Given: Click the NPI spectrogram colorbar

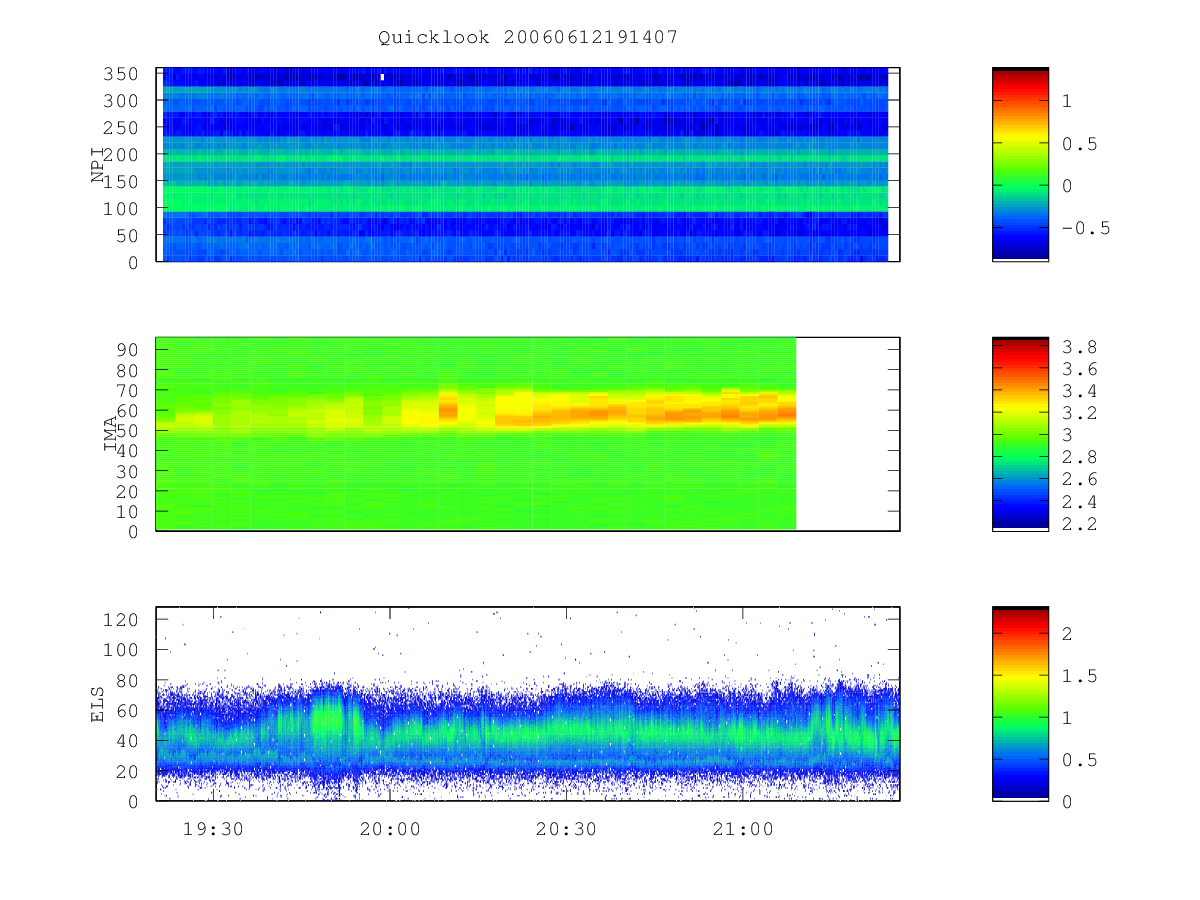Looking at the screenshot, I should (1020, 164).
